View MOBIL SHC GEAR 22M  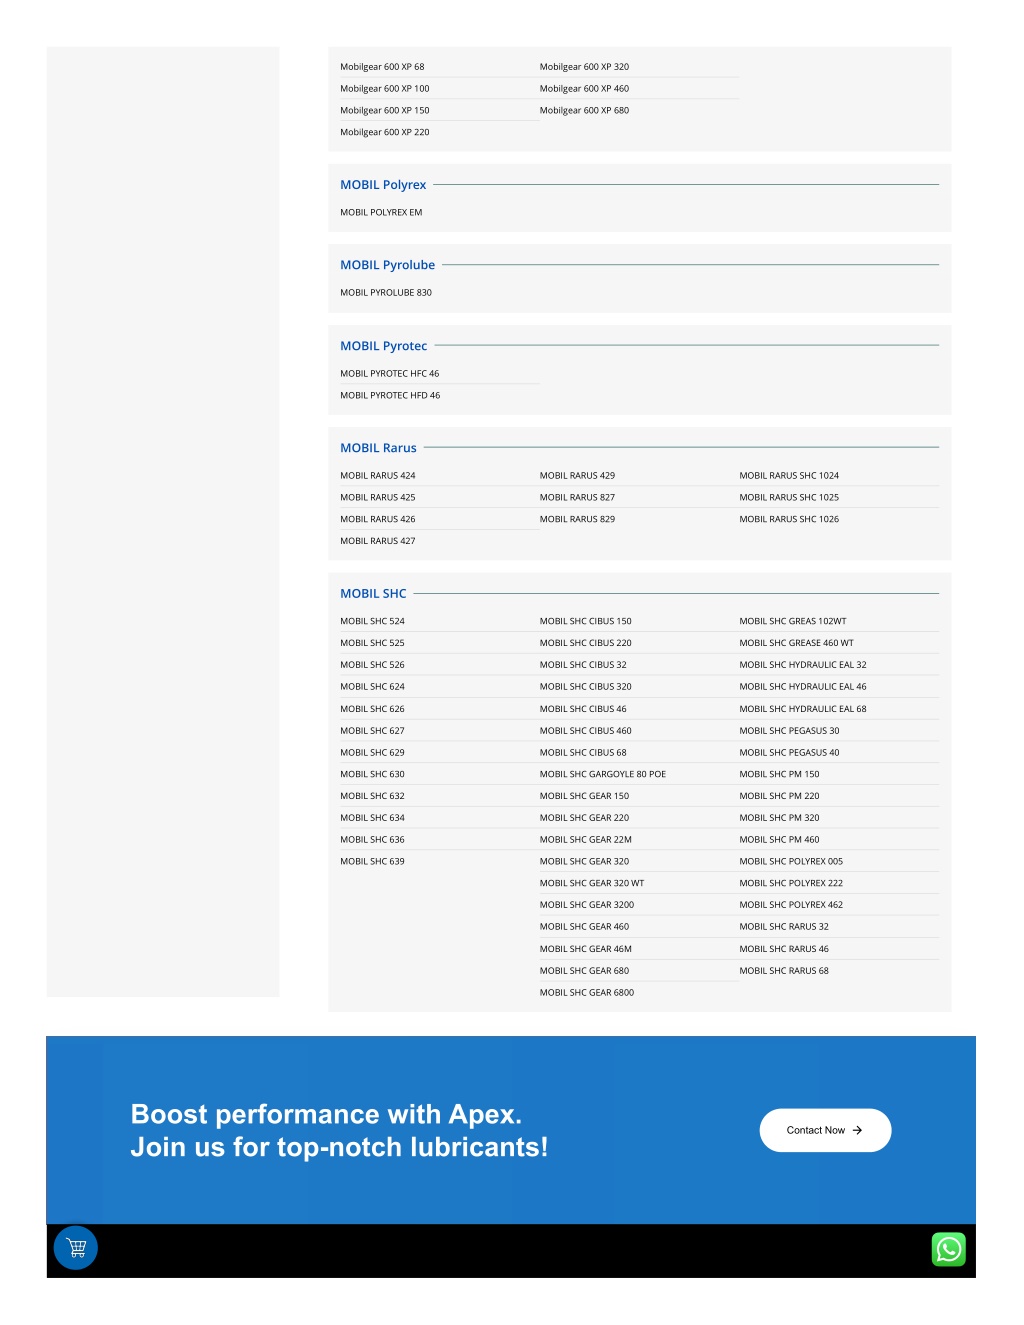(585, 840)
